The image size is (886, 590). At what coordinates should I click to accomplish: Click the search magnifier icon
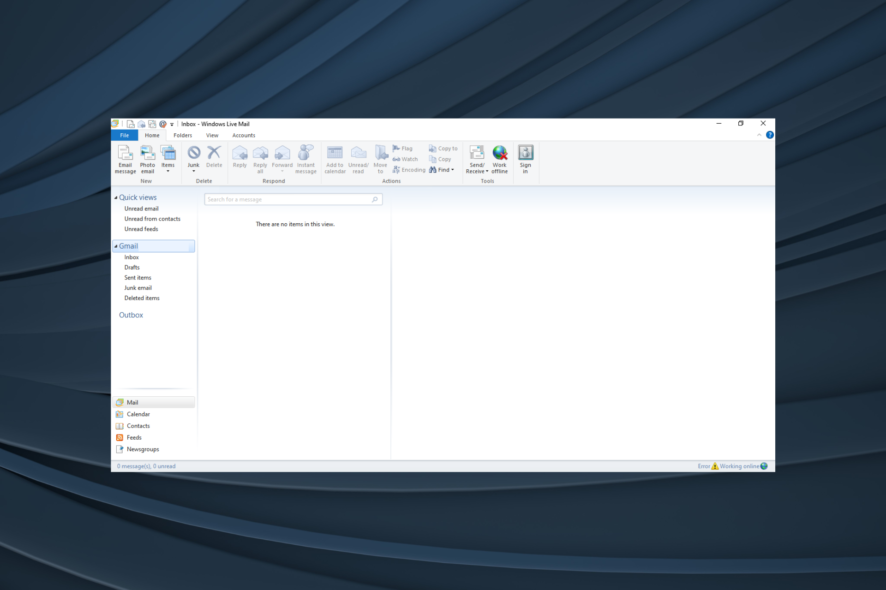click(x=375, y=199)
